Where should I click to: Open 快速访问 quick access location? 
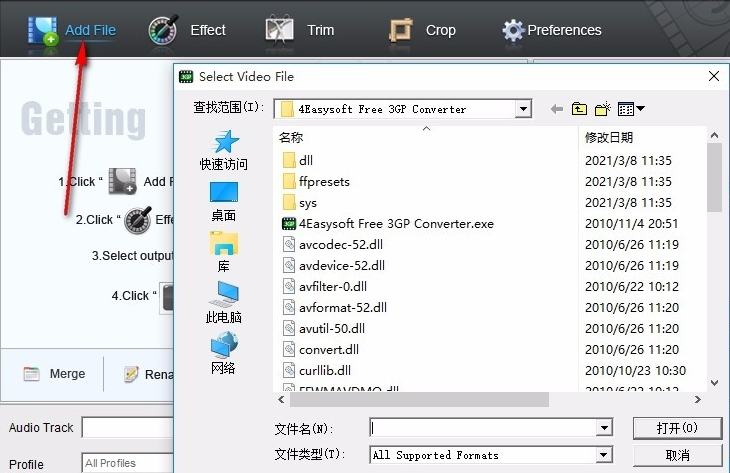[223, 150]
